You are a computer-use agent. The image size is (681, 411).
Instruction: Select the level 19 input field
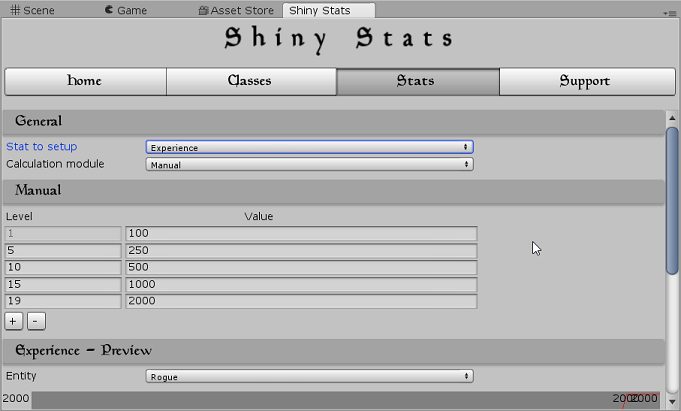[x=63, y=302]
